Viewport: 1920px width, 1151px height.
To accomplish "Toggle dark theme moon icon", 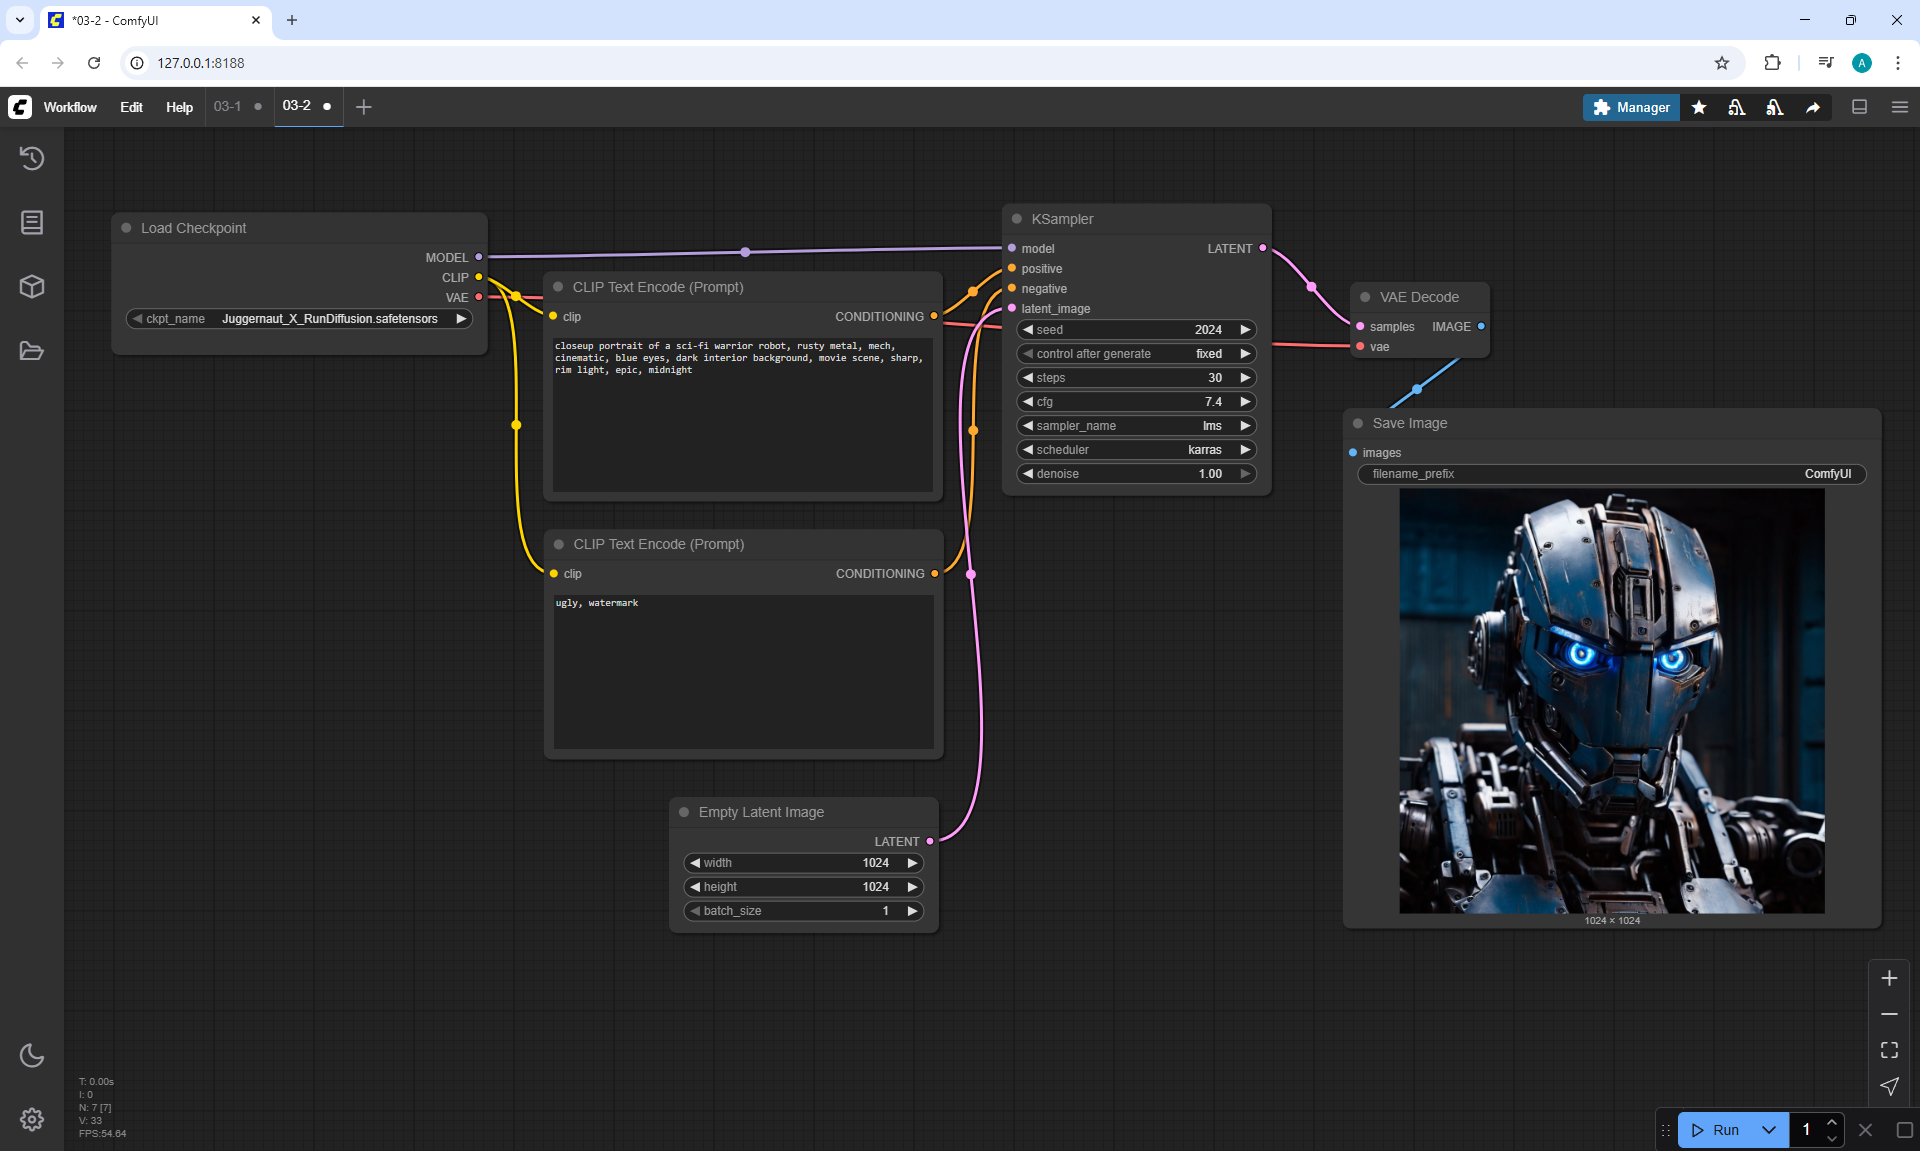I will [x=32, y=1055].
